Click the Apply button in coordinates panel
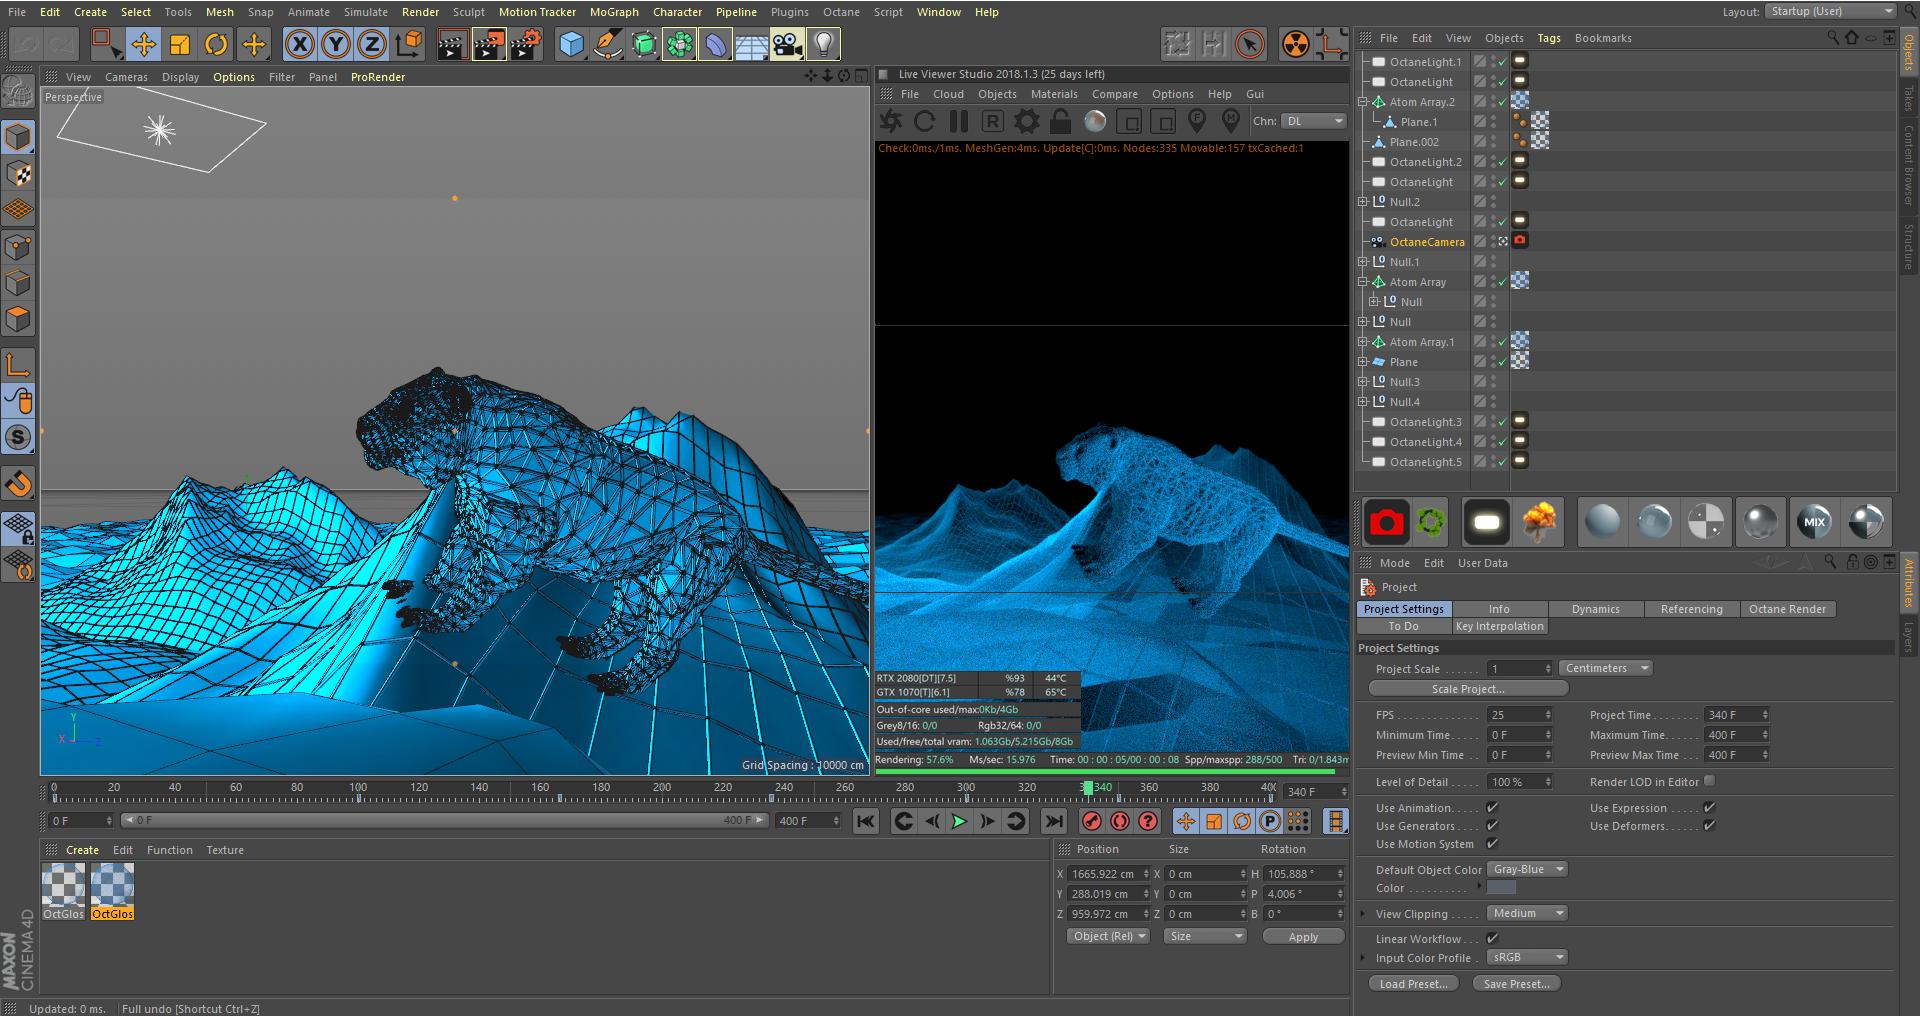Image resolution: width=1920 pixels, height=1016 pixels. (1303, 937)
